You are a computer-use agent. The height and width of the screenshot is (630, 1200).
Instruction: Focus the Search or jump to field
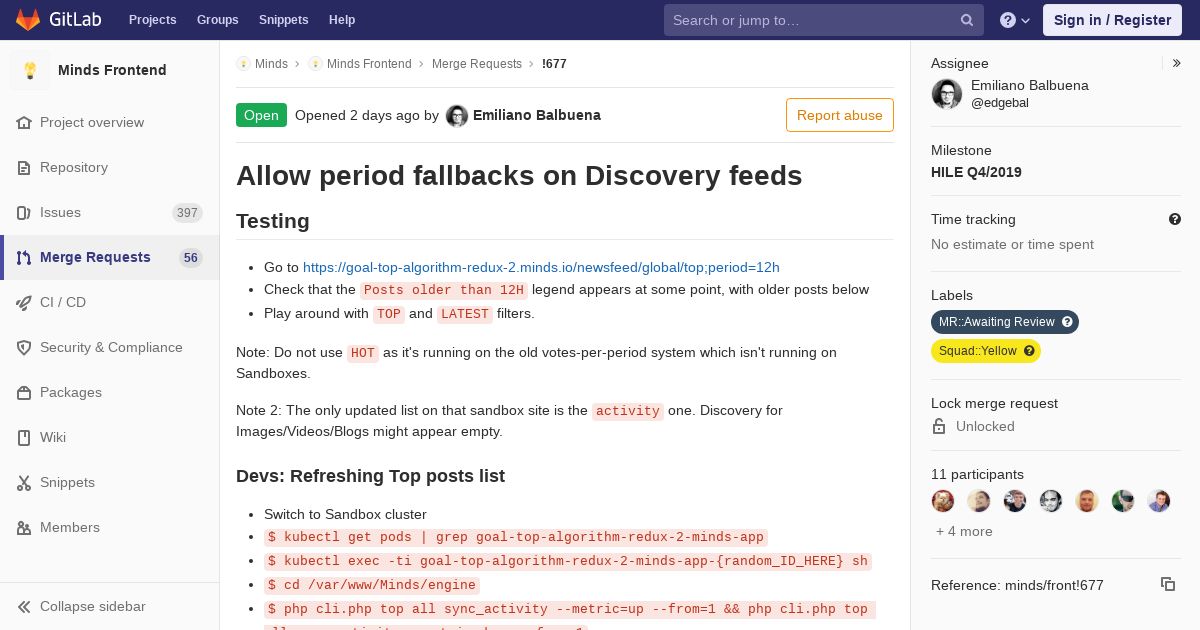[824, 20]
